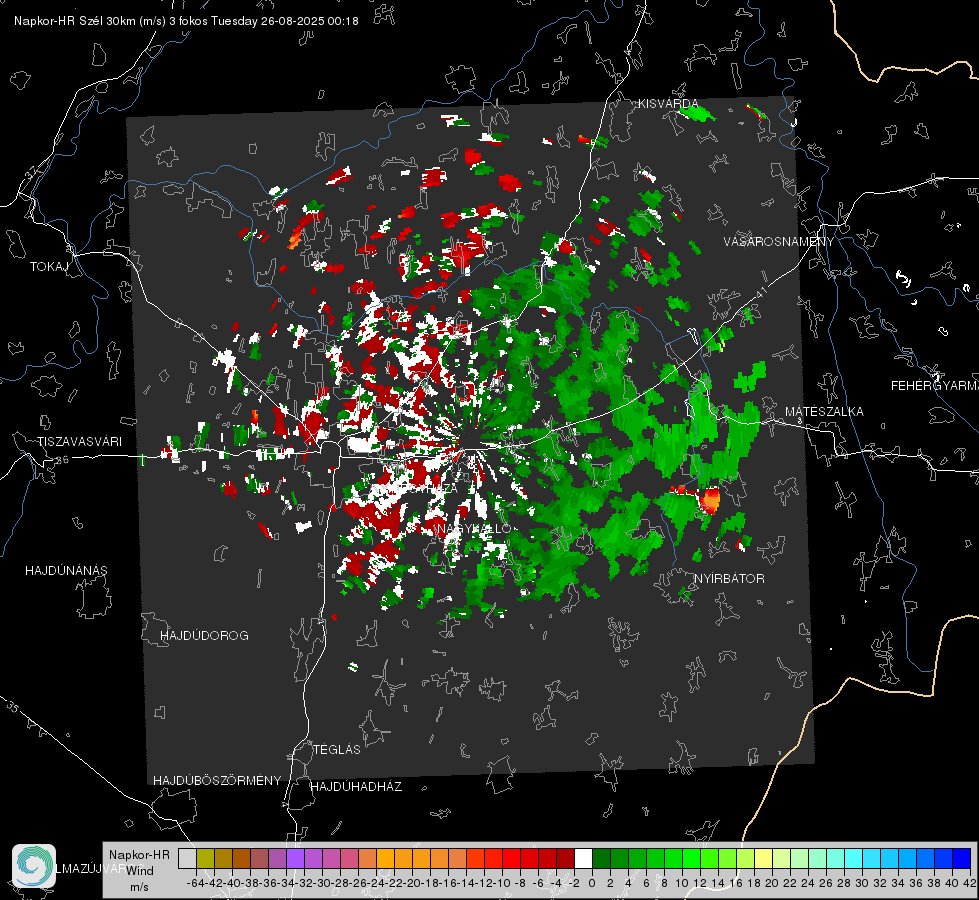Image resolution: width=979 pixels, height=900 pixels.
Task: Select the TÉGLÁS label
Action: (x=337, y=750)
